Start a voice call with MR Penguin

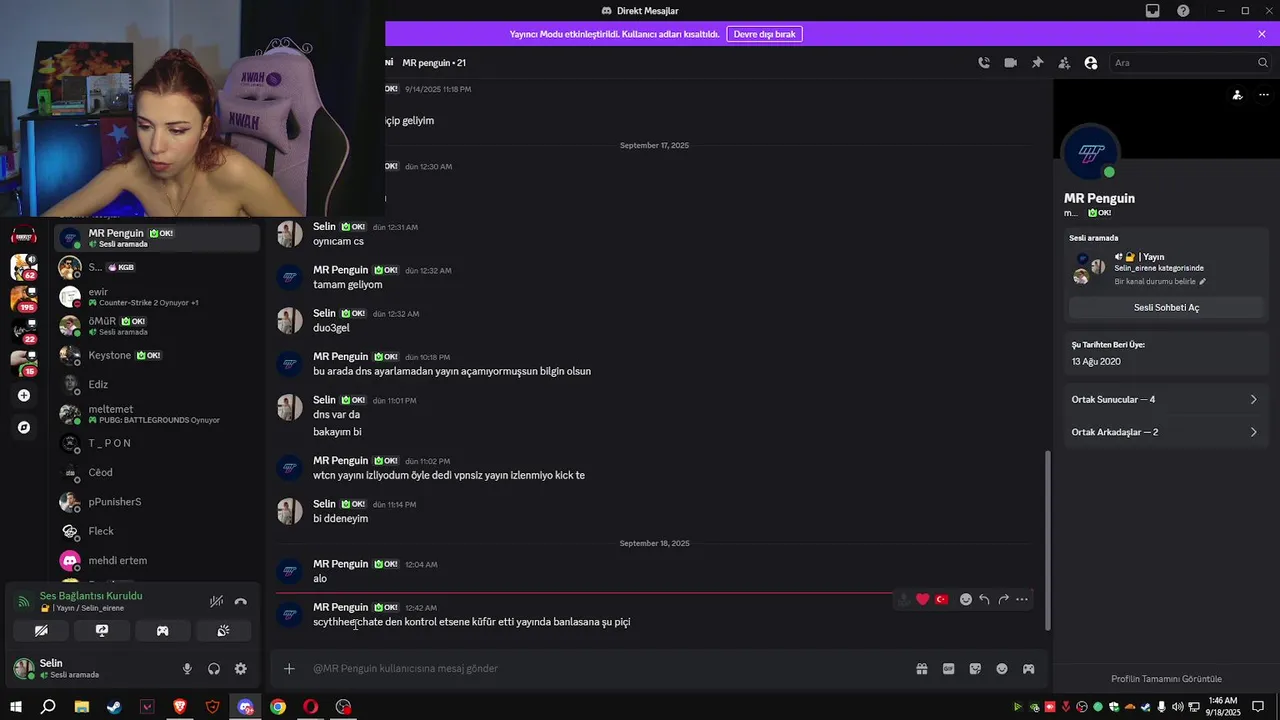pos(984,63)
